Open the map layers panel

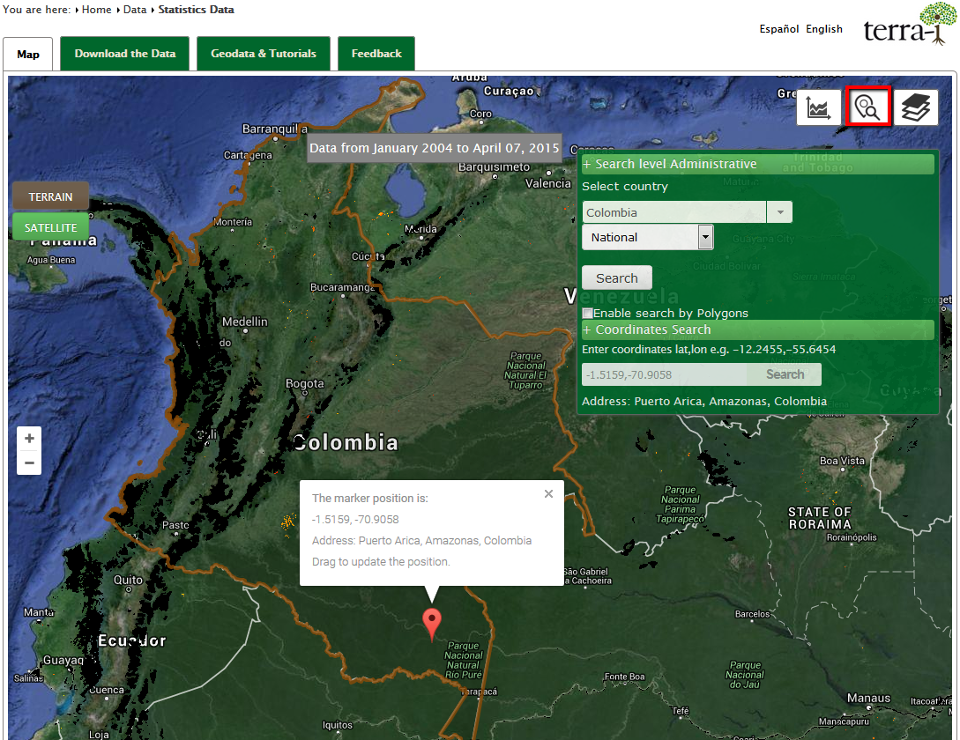pos(916,108)
